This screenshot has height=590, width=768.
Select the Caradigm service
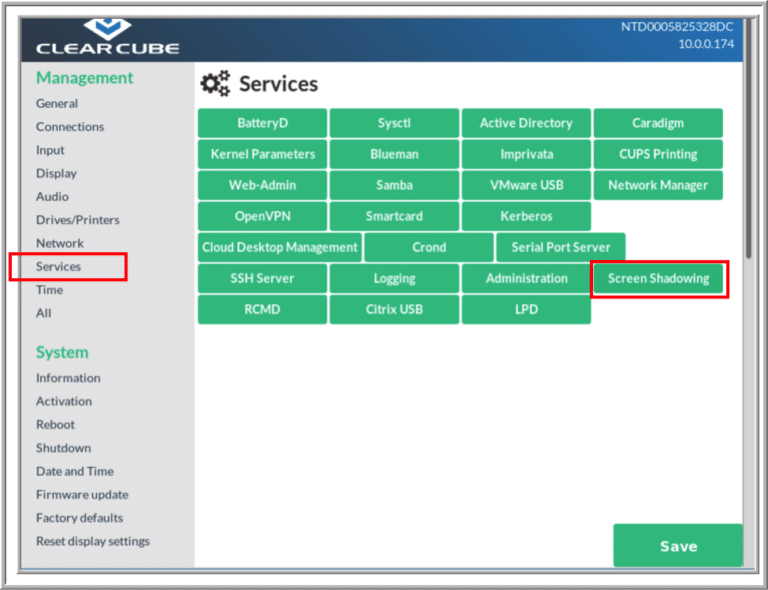(x=658, y=123)
